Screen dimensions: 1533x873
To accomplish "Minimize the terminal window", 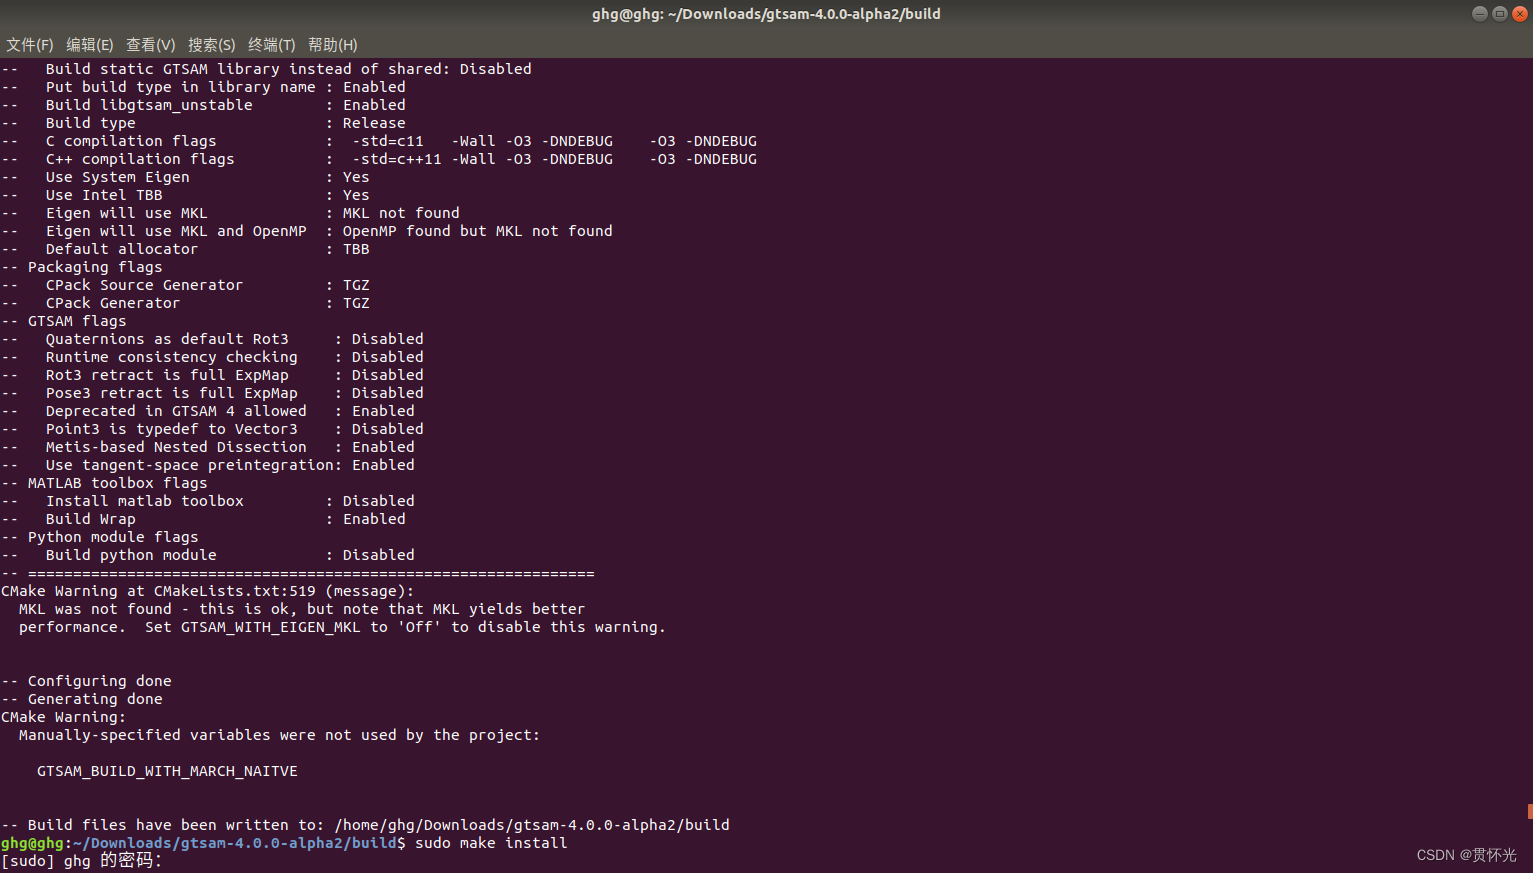I will point(1480,13).
